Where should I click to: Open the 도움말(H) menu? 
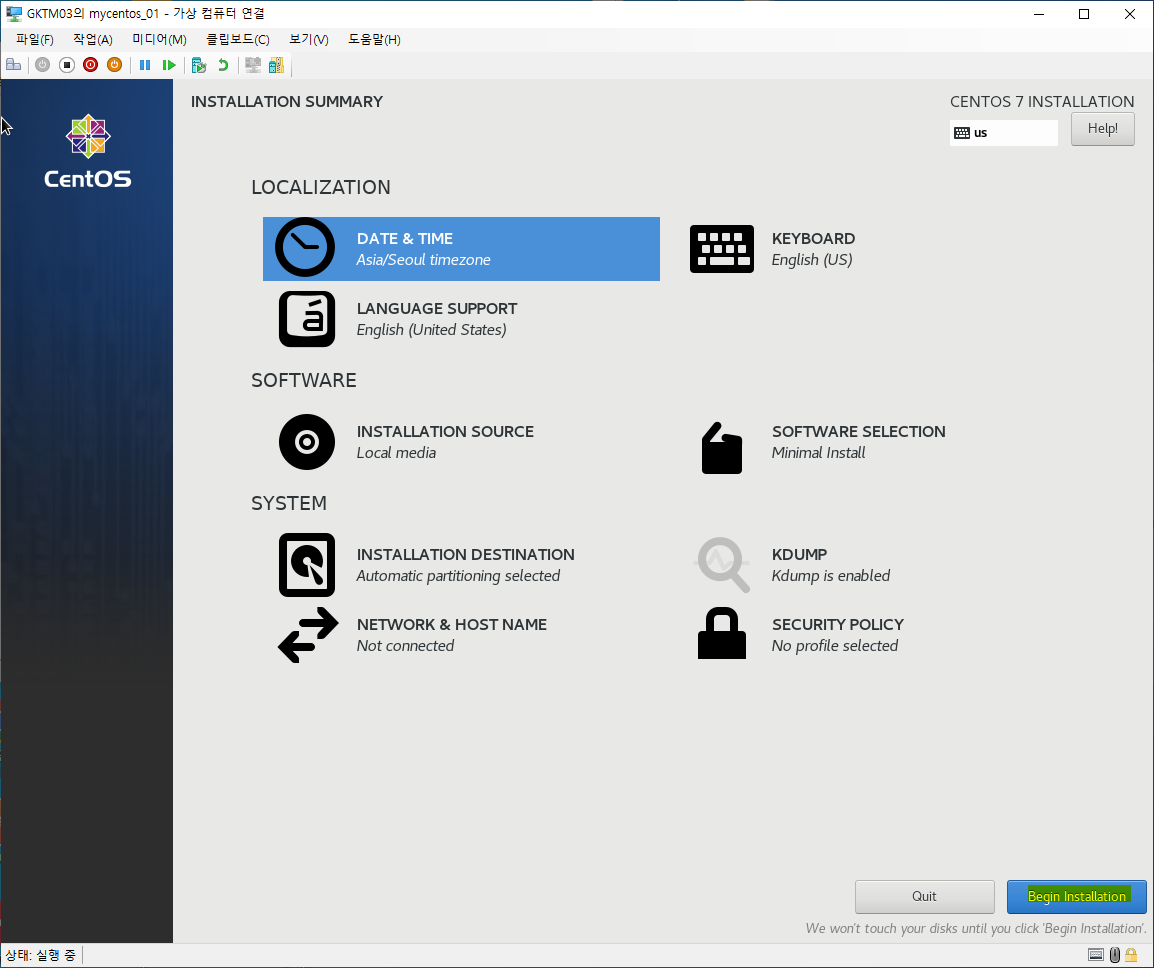tap(374, 40)
